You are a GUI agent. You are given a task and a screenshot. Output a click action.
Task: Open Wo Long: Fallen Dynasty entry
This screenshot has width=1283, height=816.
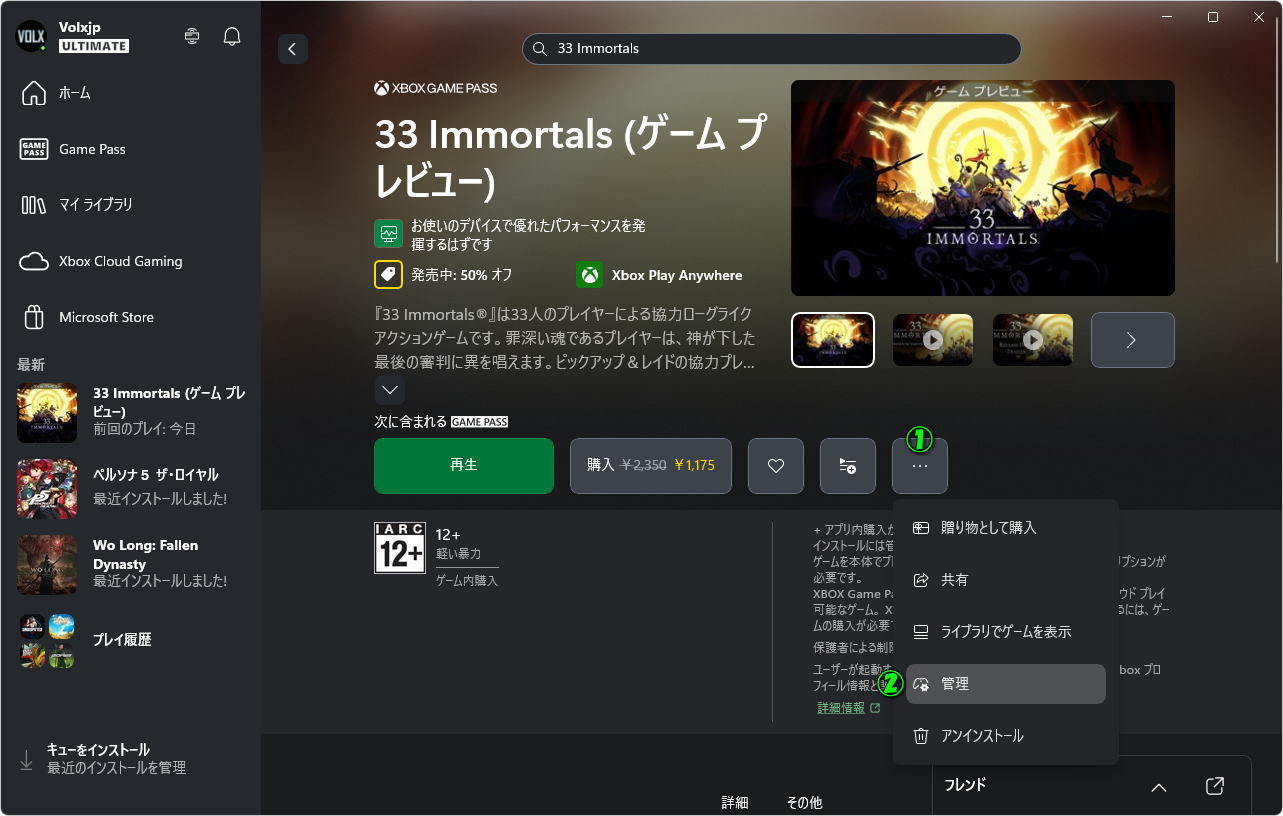130,563
